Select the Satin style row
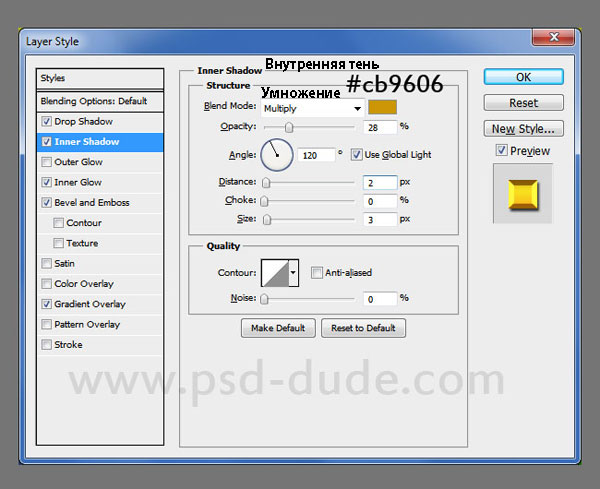600x489 pixels. [x=100, y=263]
